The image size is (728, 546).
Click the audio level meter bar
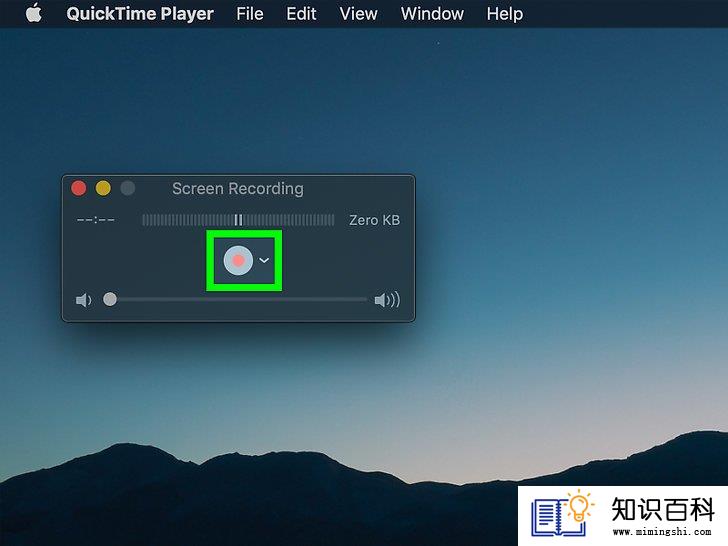point(238,220)
